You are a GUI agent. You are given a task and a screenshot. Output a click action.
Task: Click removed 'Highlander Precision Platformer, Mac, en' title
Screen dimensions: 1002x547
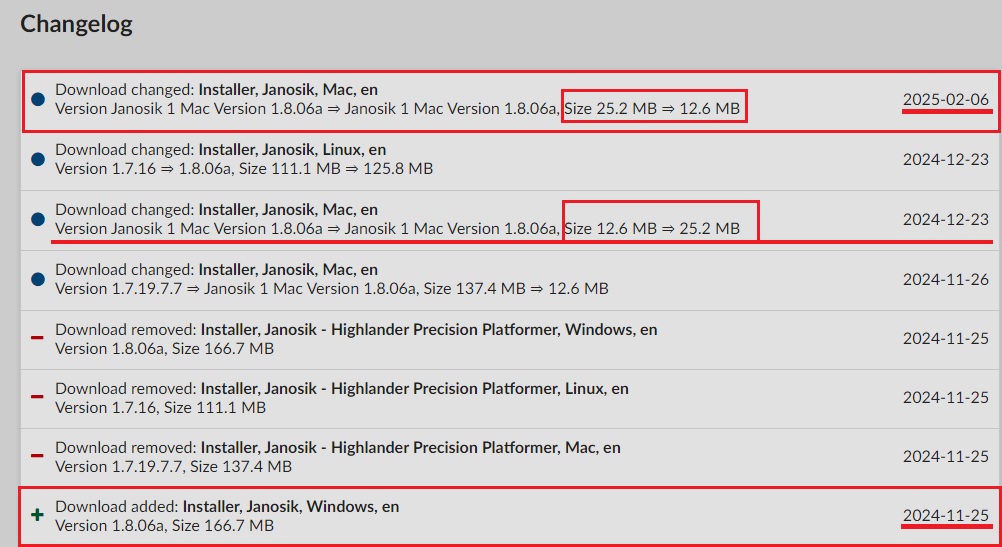pyautogui.click(x=410, y=447)
